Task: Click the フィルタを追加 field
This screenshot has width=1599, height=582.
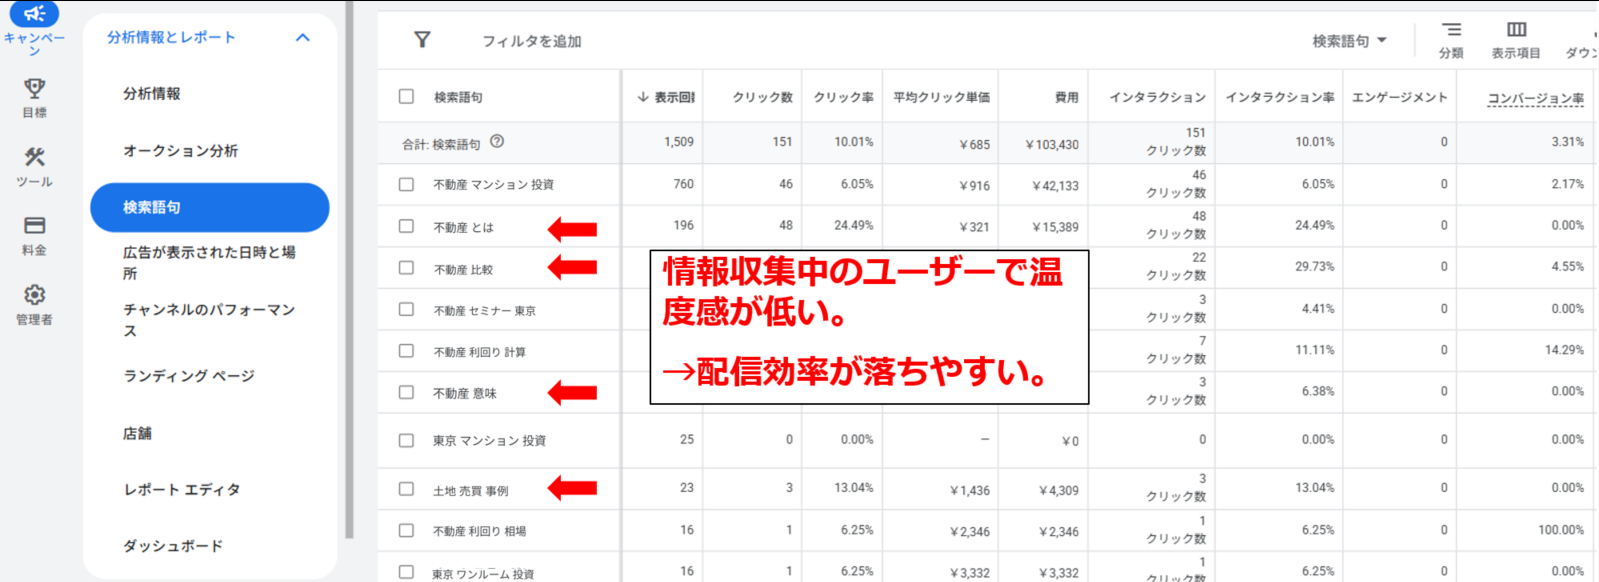Action: click(x=532, y=41)
